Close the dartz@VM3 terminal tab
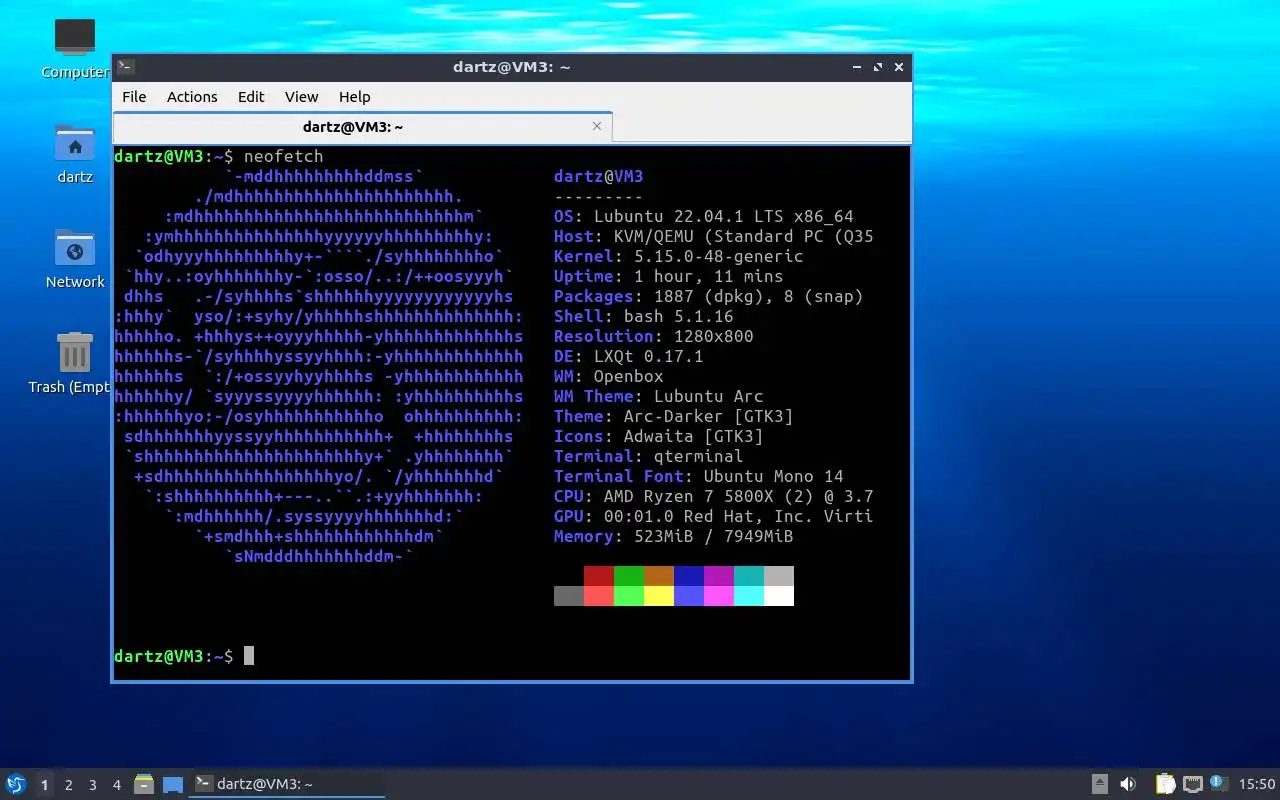Image resolution: width=1280 pixels, height=800 pixels. (597, 126)
